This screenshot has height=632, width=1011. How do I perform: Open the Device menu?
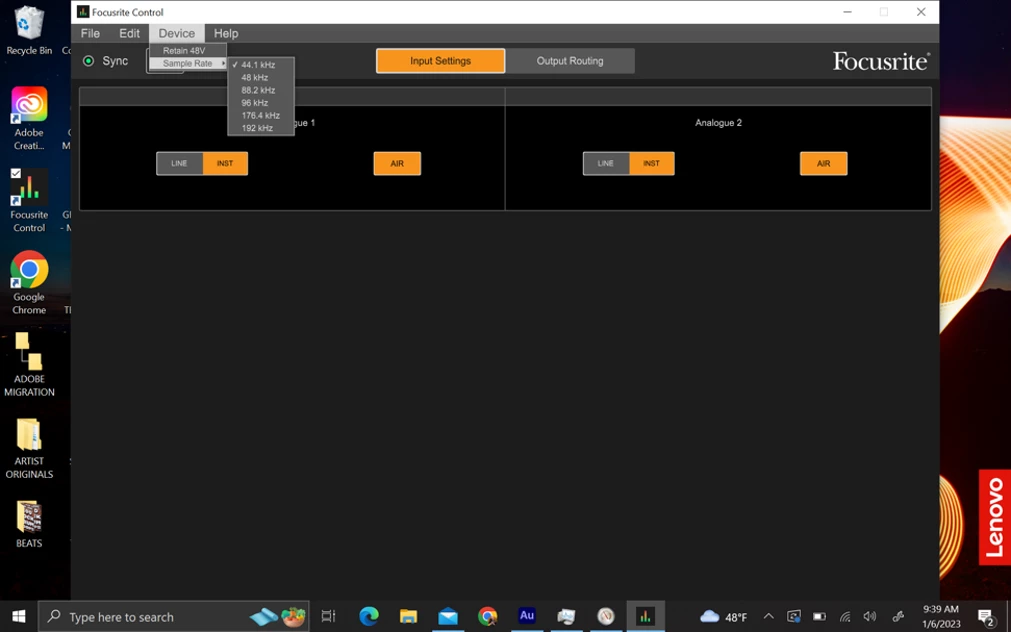tap(177, 34)
